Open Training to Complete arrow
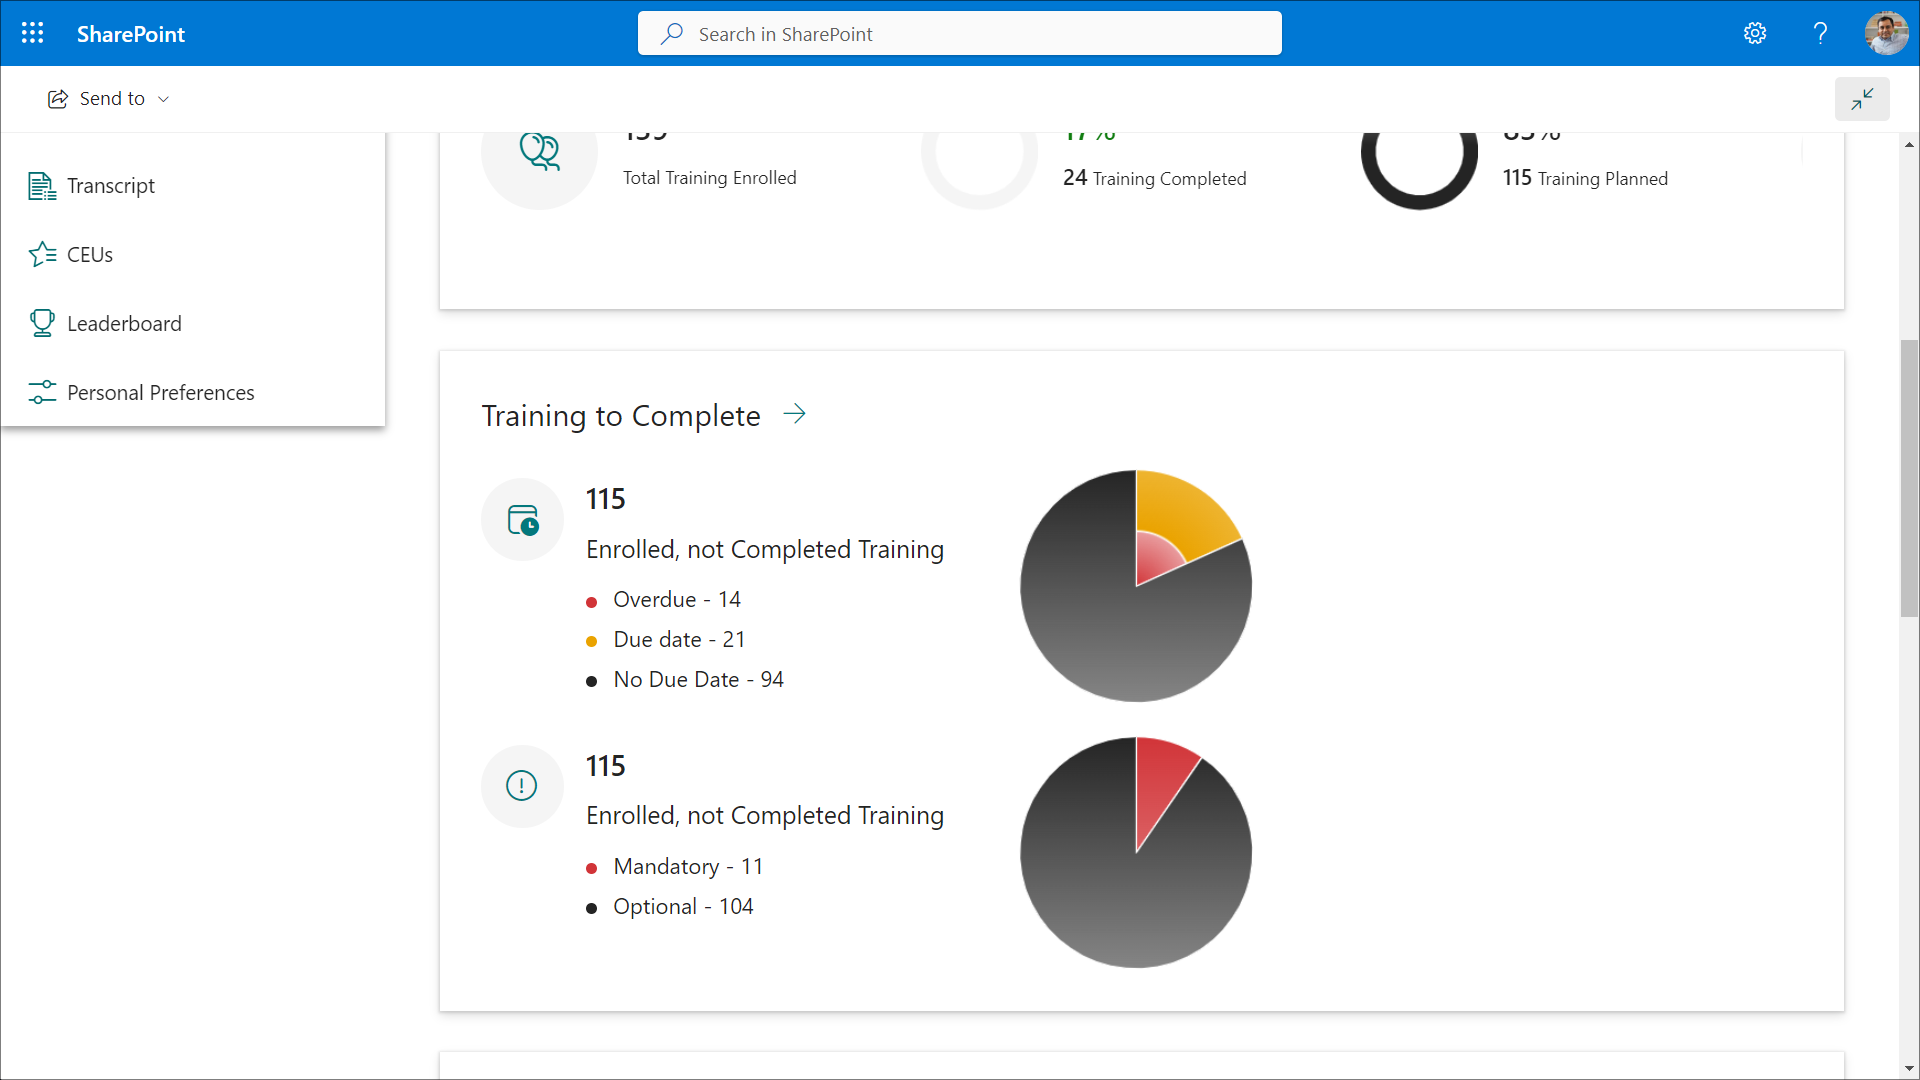 tap(794, 414)
